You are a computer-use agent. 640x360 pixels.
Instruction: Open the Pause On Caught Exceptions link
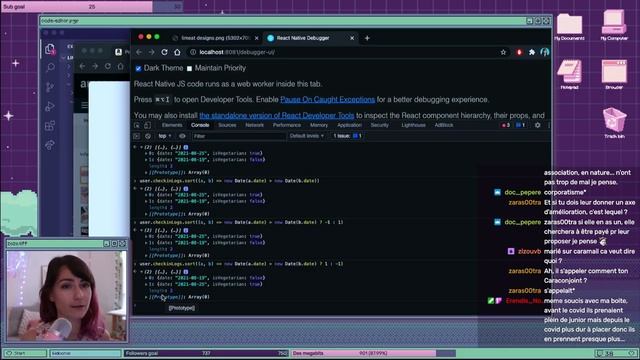(327, 100)
